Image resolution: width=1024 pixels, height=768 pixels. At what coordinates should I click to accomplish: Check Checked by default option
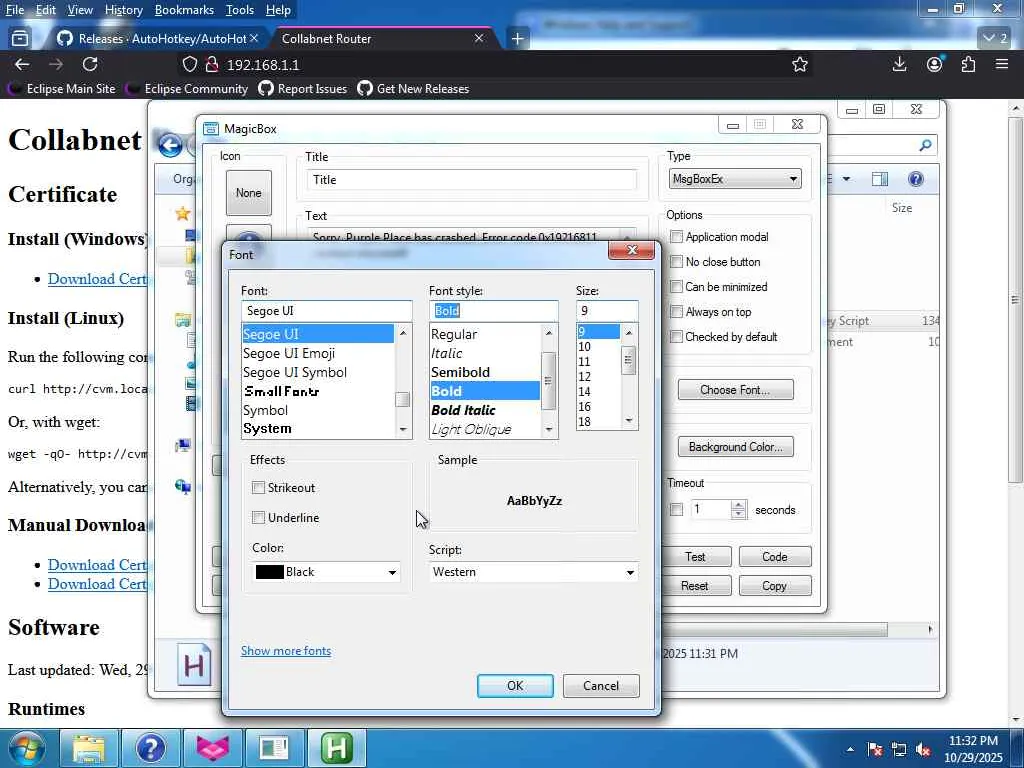677,336
